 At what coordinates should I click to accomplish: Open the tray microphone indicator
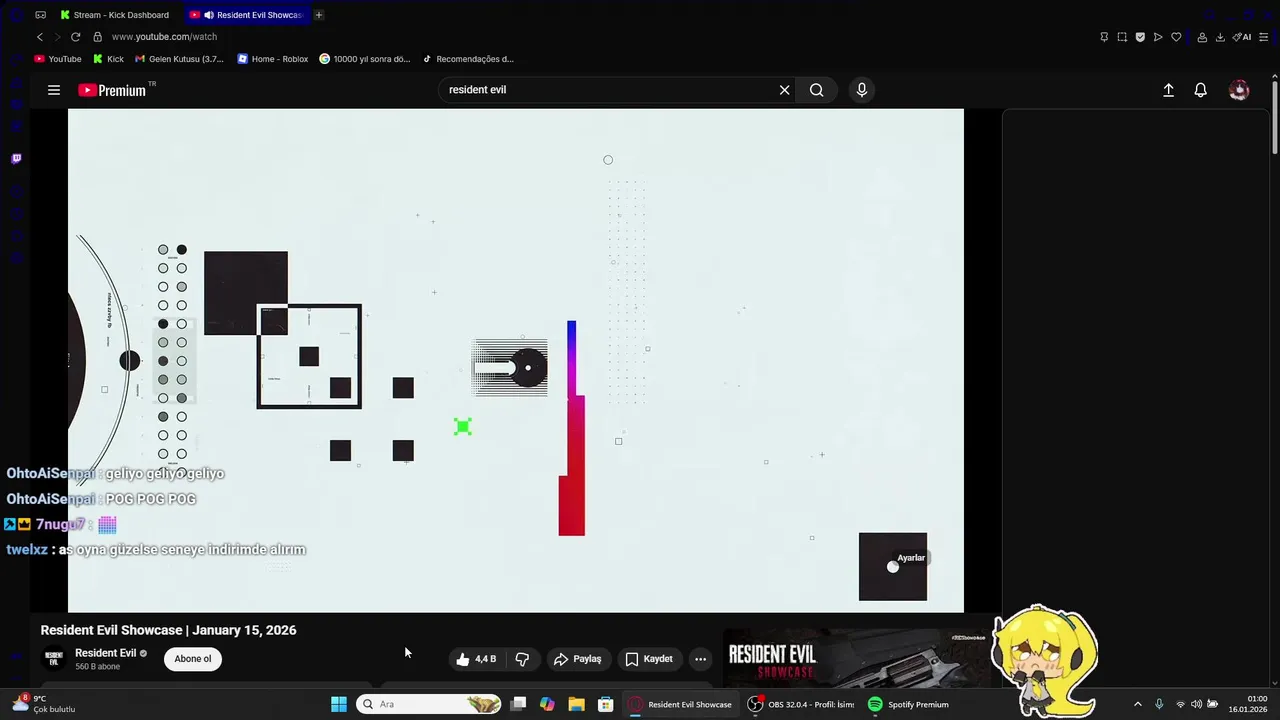pyautogui.click(x=1159, y=704)
